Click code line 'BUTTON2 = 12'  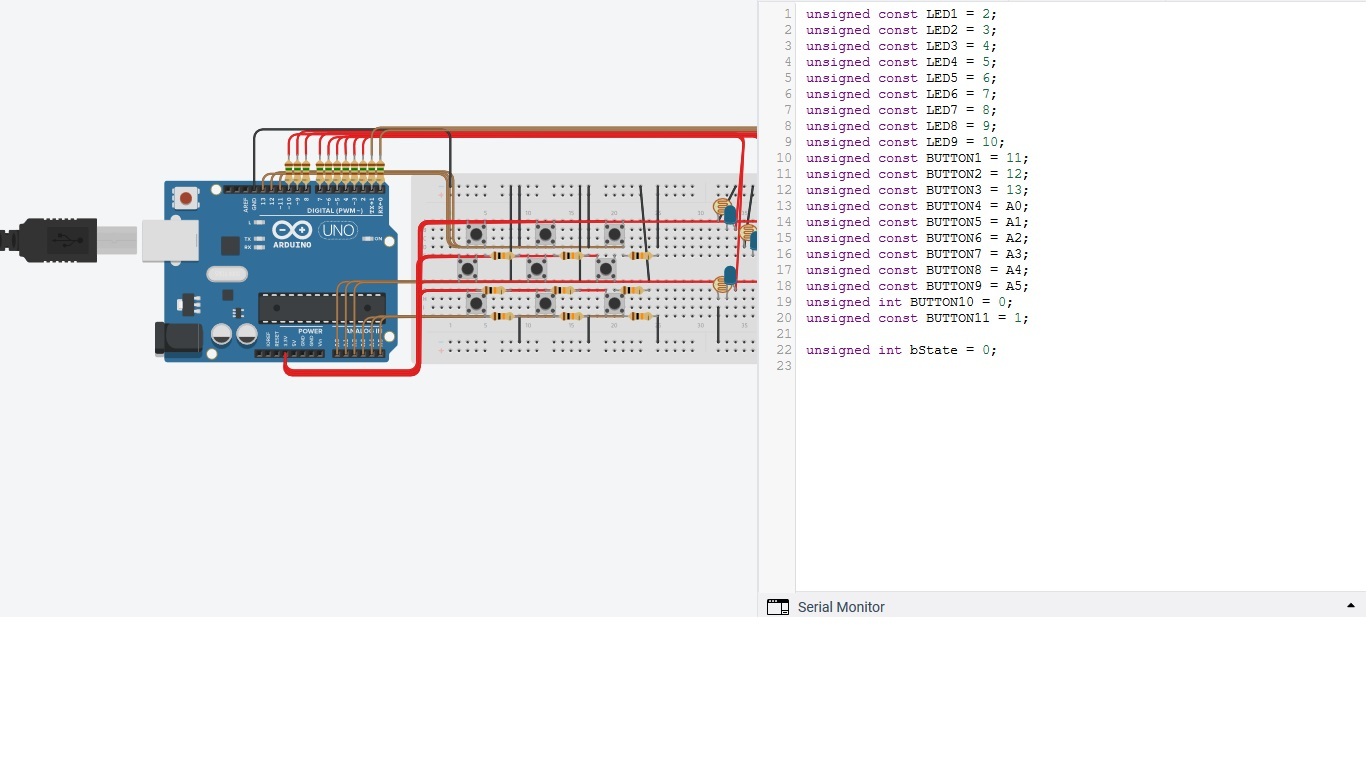coord(917,174)
